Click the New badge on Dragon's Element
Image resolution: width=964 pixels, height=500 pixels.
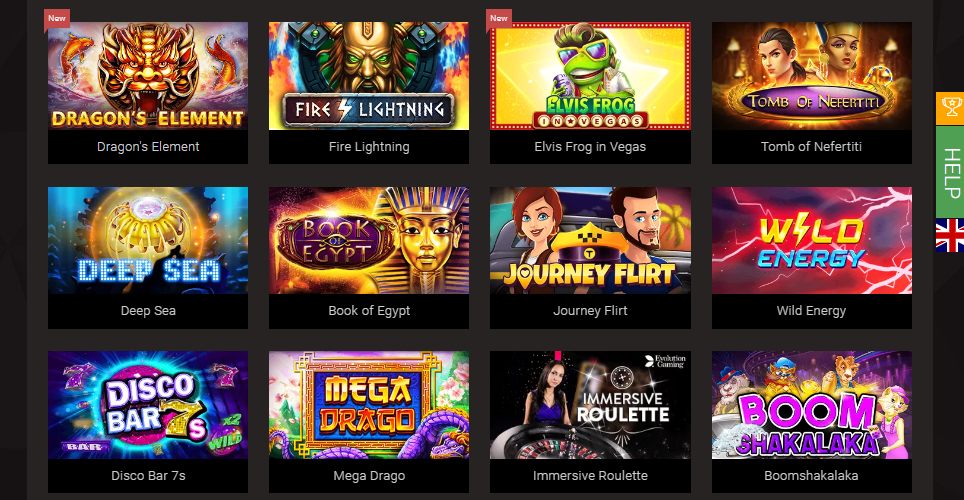click(57, 18)
